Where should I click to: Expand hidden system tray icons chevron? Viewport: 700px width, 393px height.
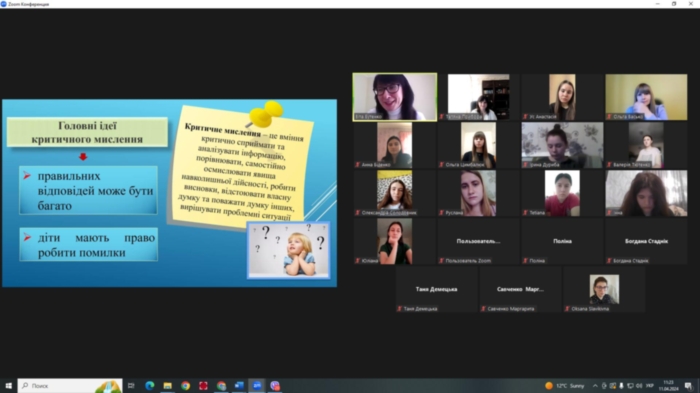click(x=595, y=386)
